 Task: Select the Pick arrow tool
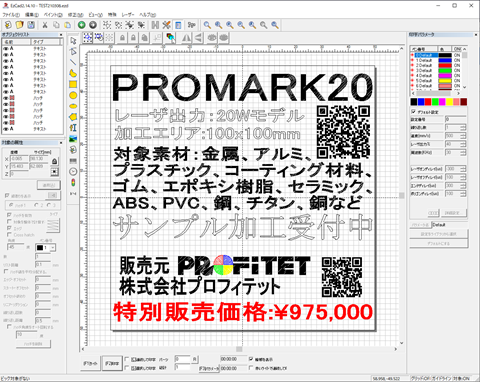pyautogui.click(x=73, y=41)
